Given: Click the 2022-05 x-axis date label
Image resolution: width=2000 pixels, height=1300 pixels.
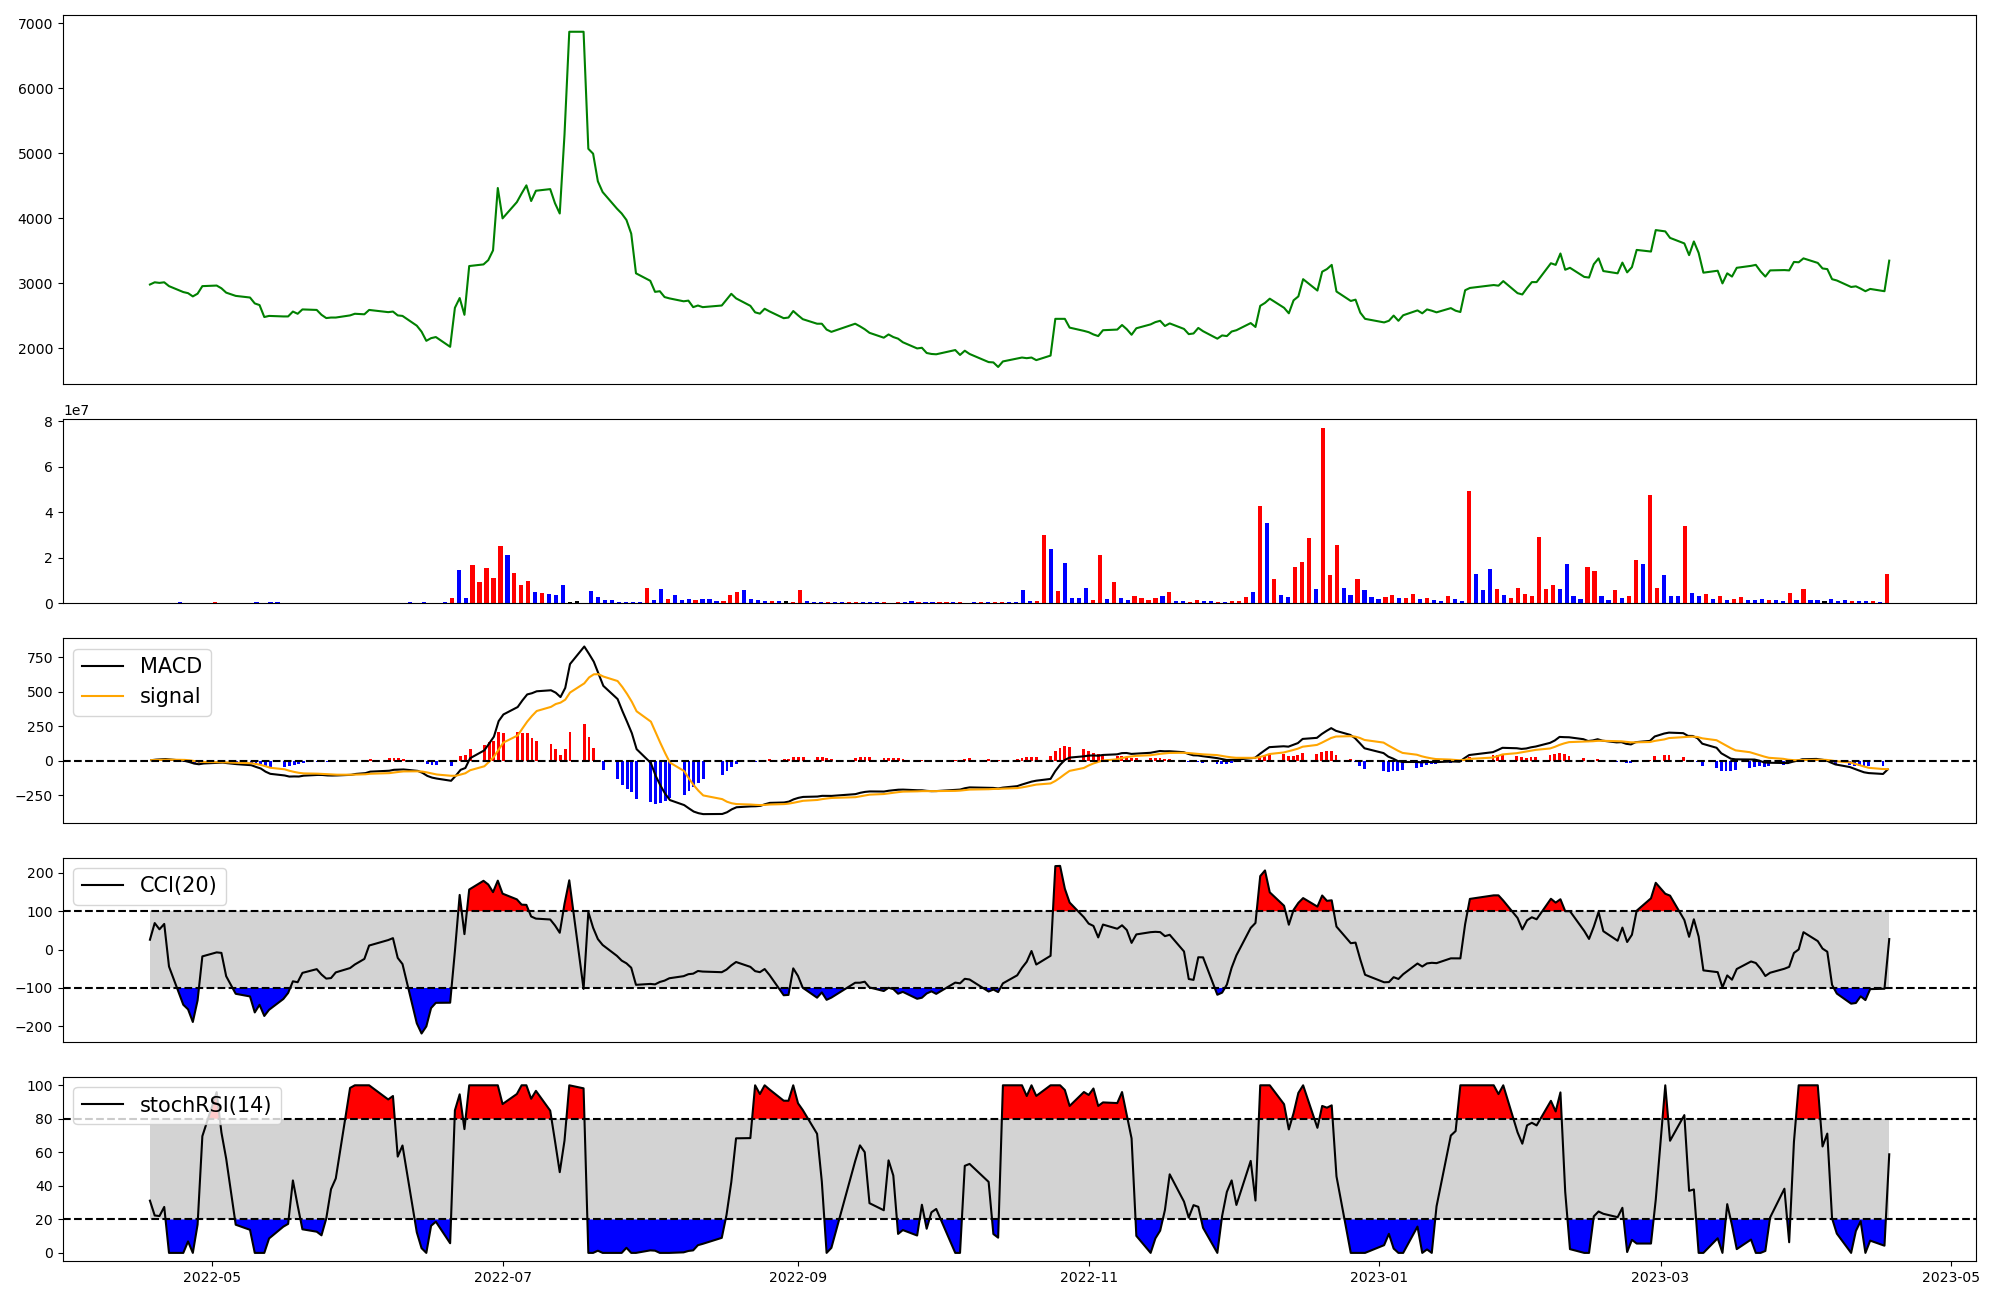Looking at the screenshot, I should click(212, 1277).
